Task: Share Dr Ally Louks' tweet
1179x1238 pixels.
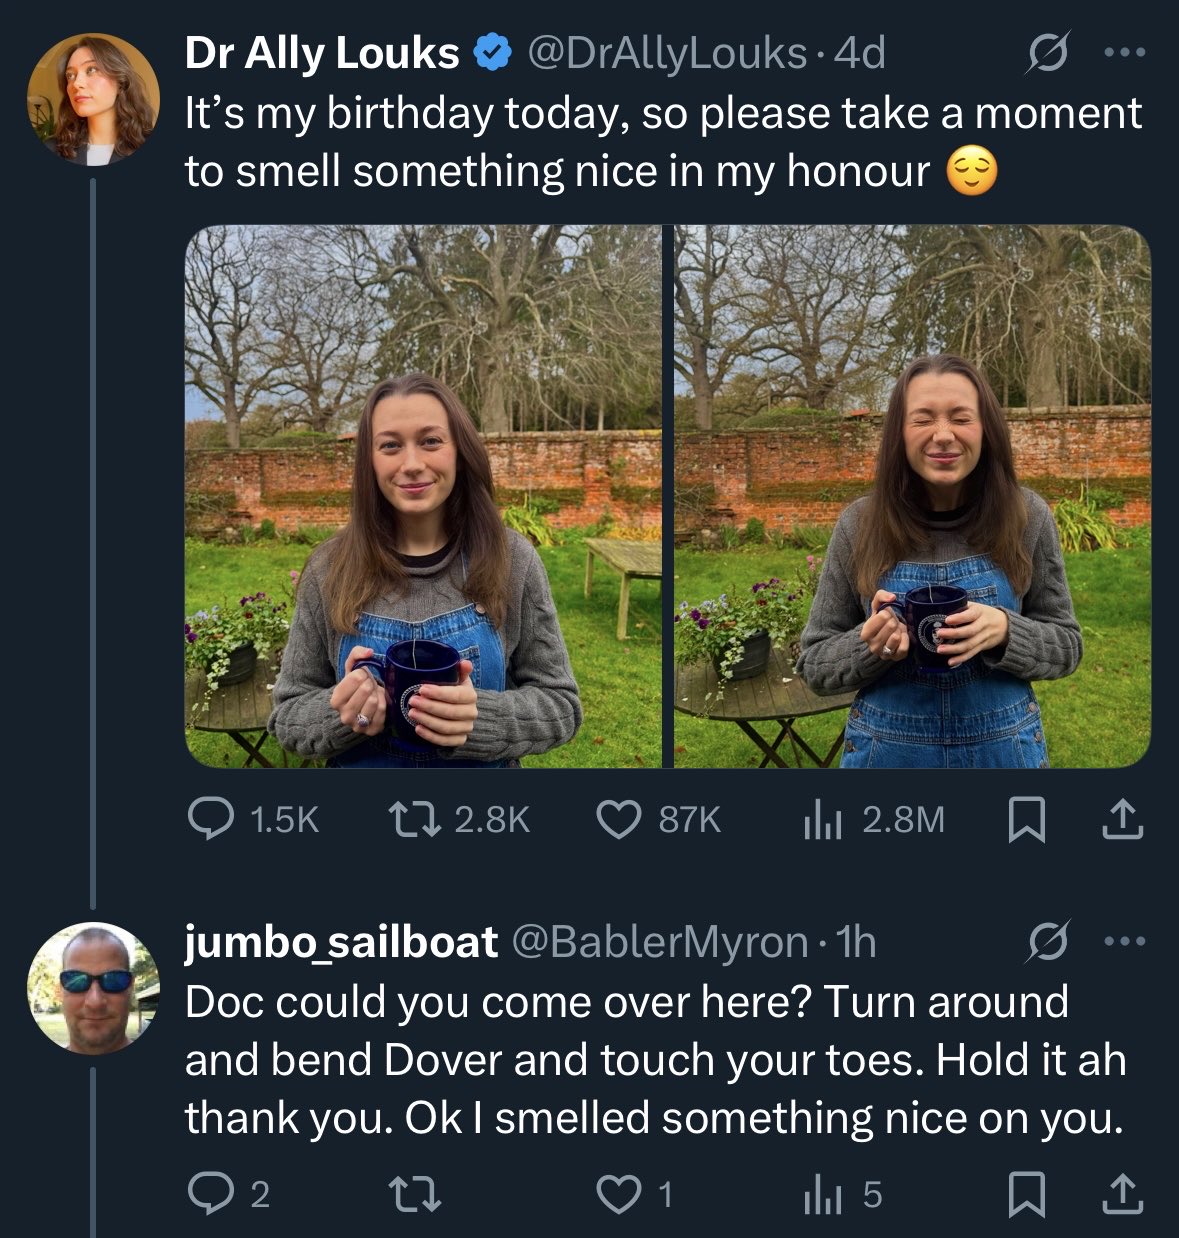Action: pyautogui.click(x=1121, y=820)
